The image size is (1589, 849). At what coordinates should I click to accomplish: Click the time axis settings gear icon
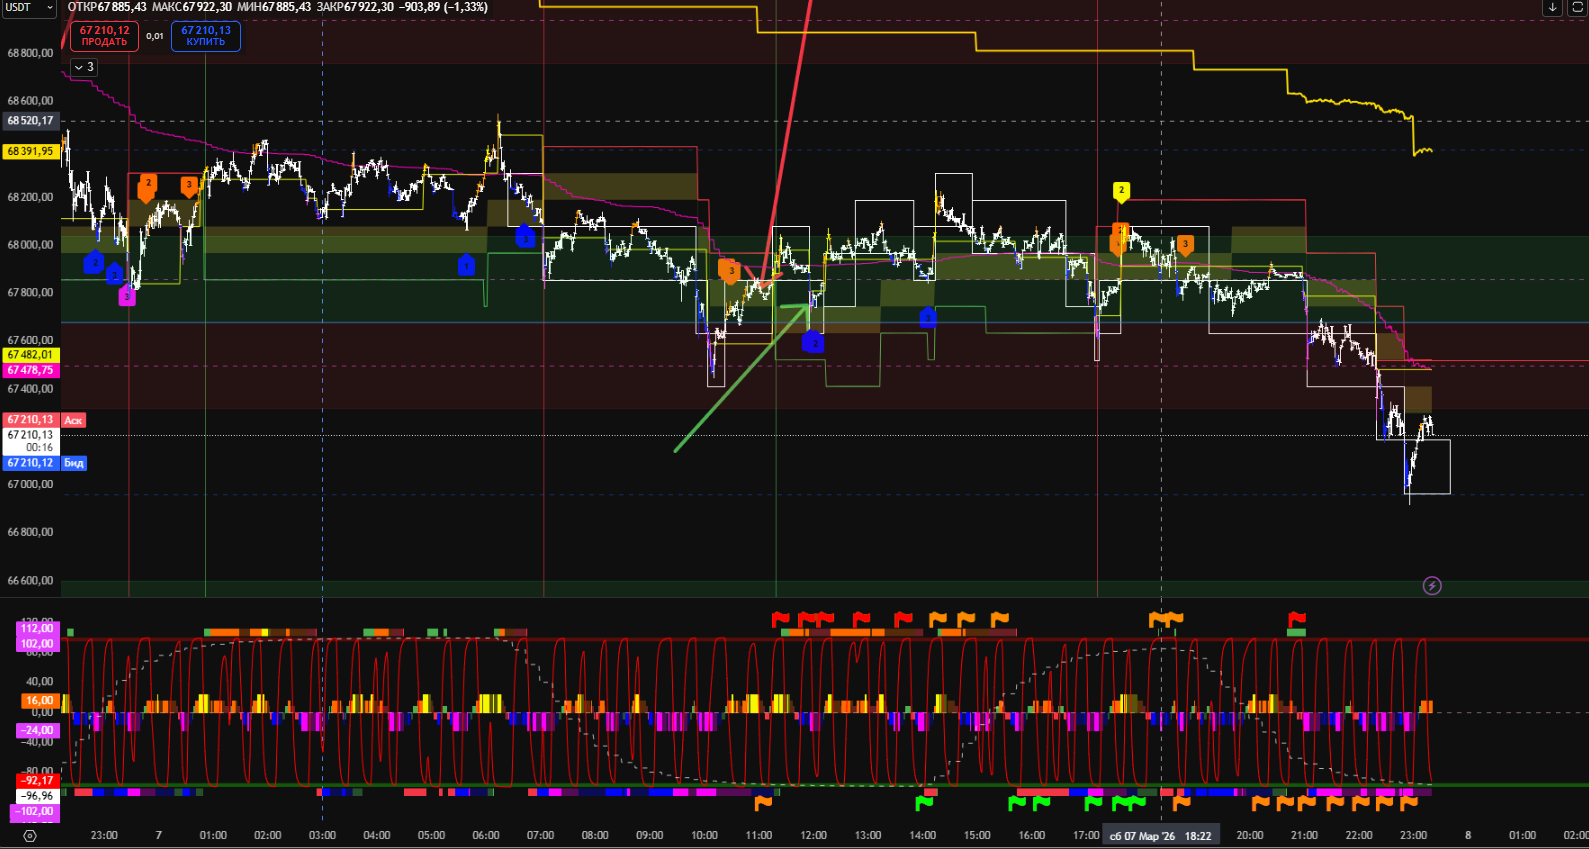pos(30,836)
